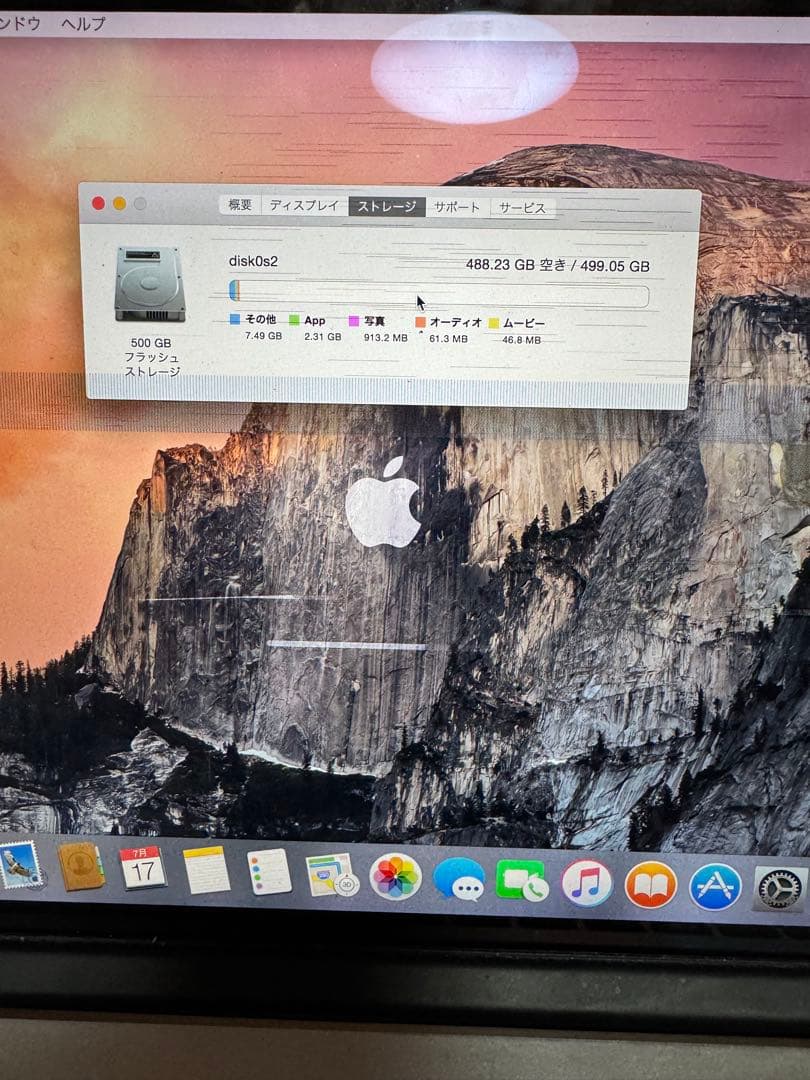
Task: Open the Notes app in Dock
Action: tap(206, 870)
